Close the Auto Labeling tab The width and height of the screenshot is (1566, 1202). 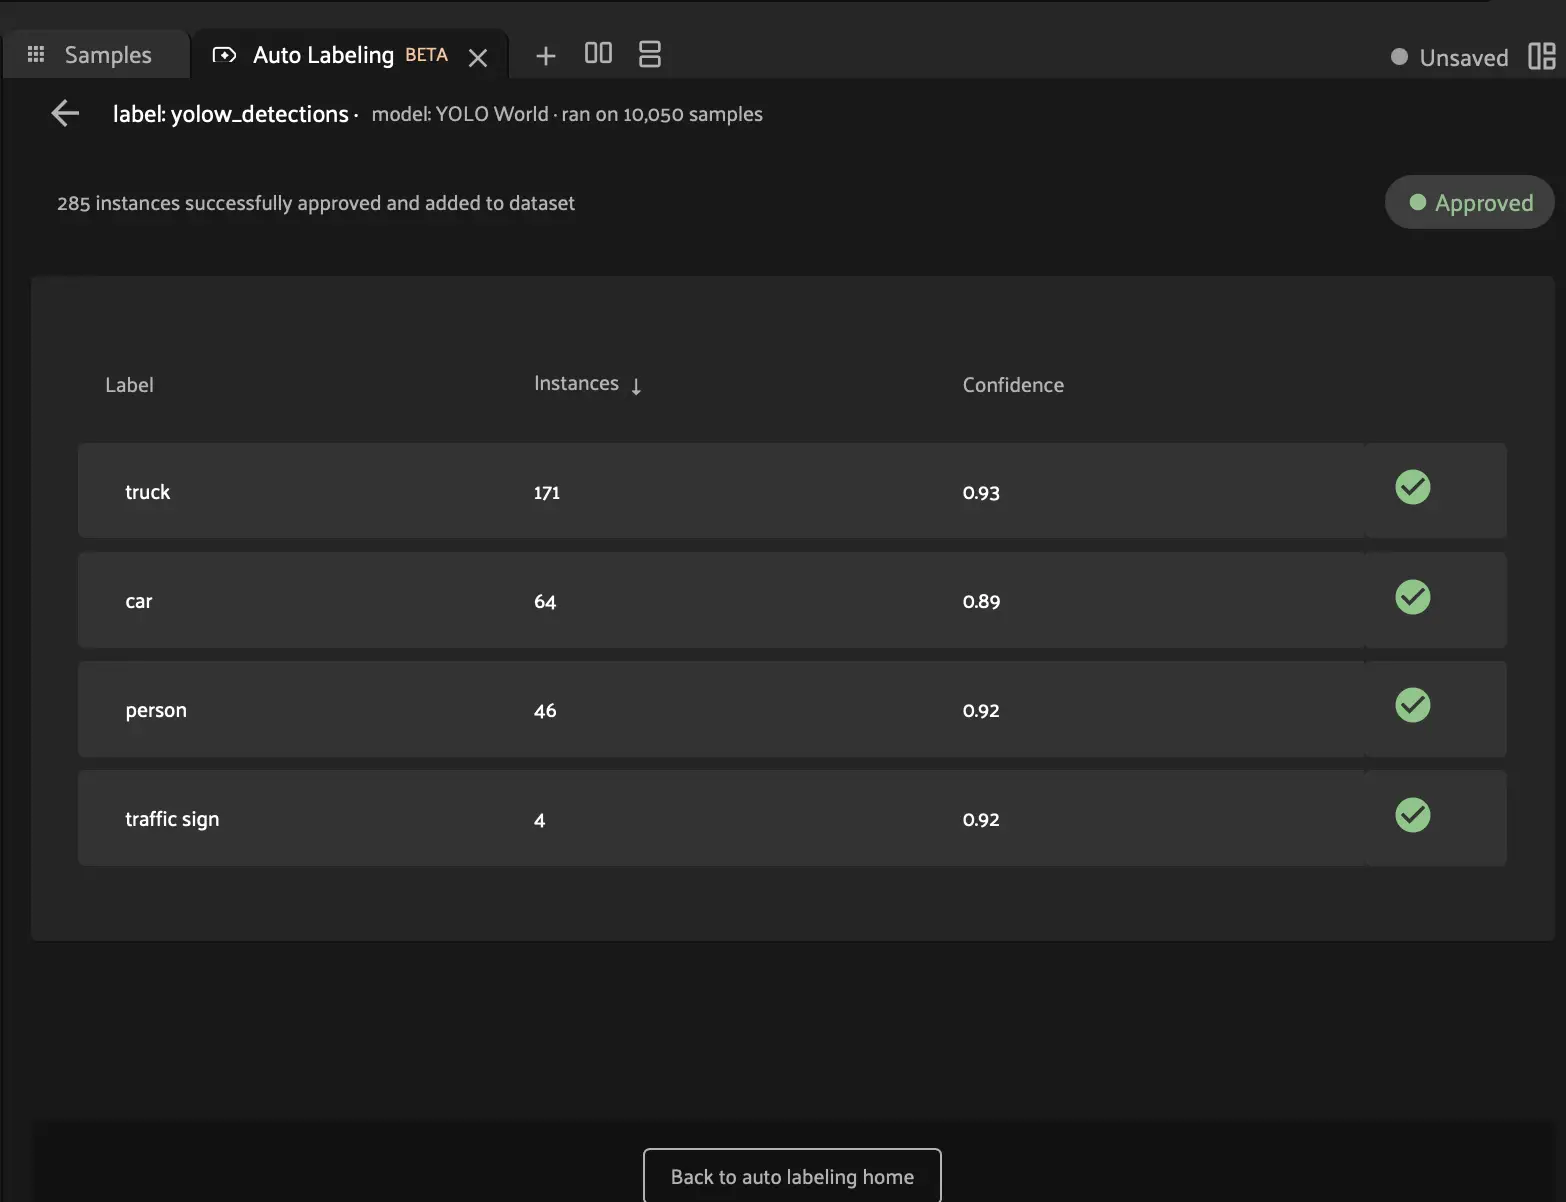[x=478, y=58]
